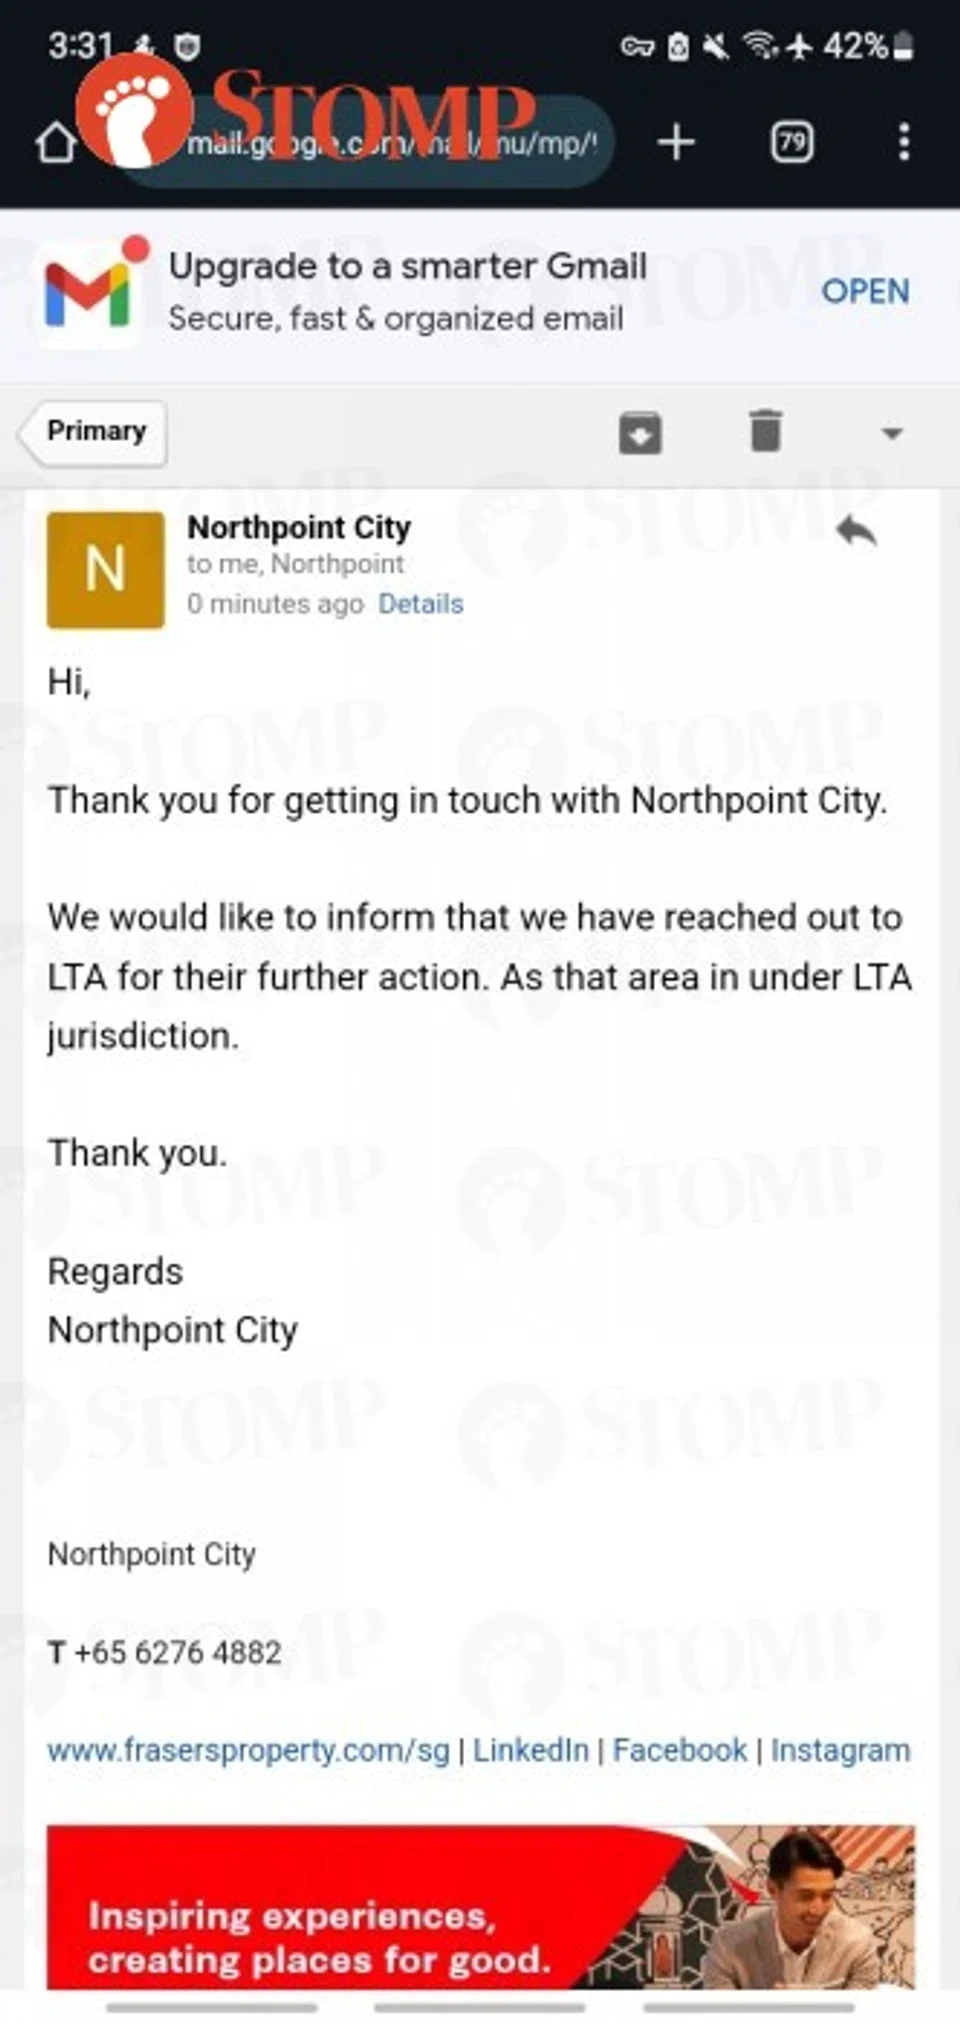The height and width of the screenshot is (2024, 960).
Task: Tap the browser address bar
Action: point(390,143)
